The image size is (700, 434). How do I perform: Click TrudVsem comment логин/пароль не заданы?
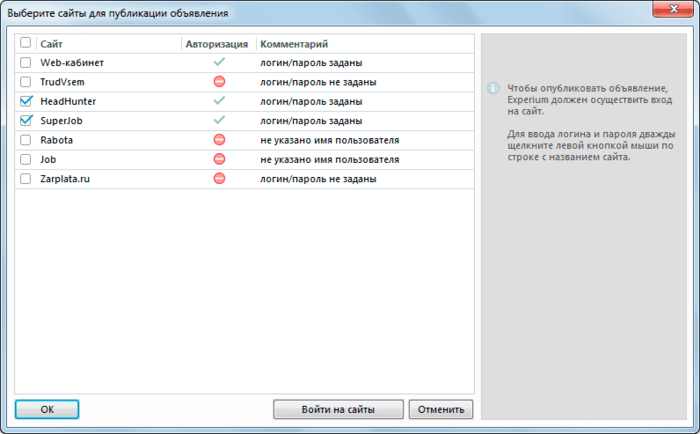click(x=318, y=82)
